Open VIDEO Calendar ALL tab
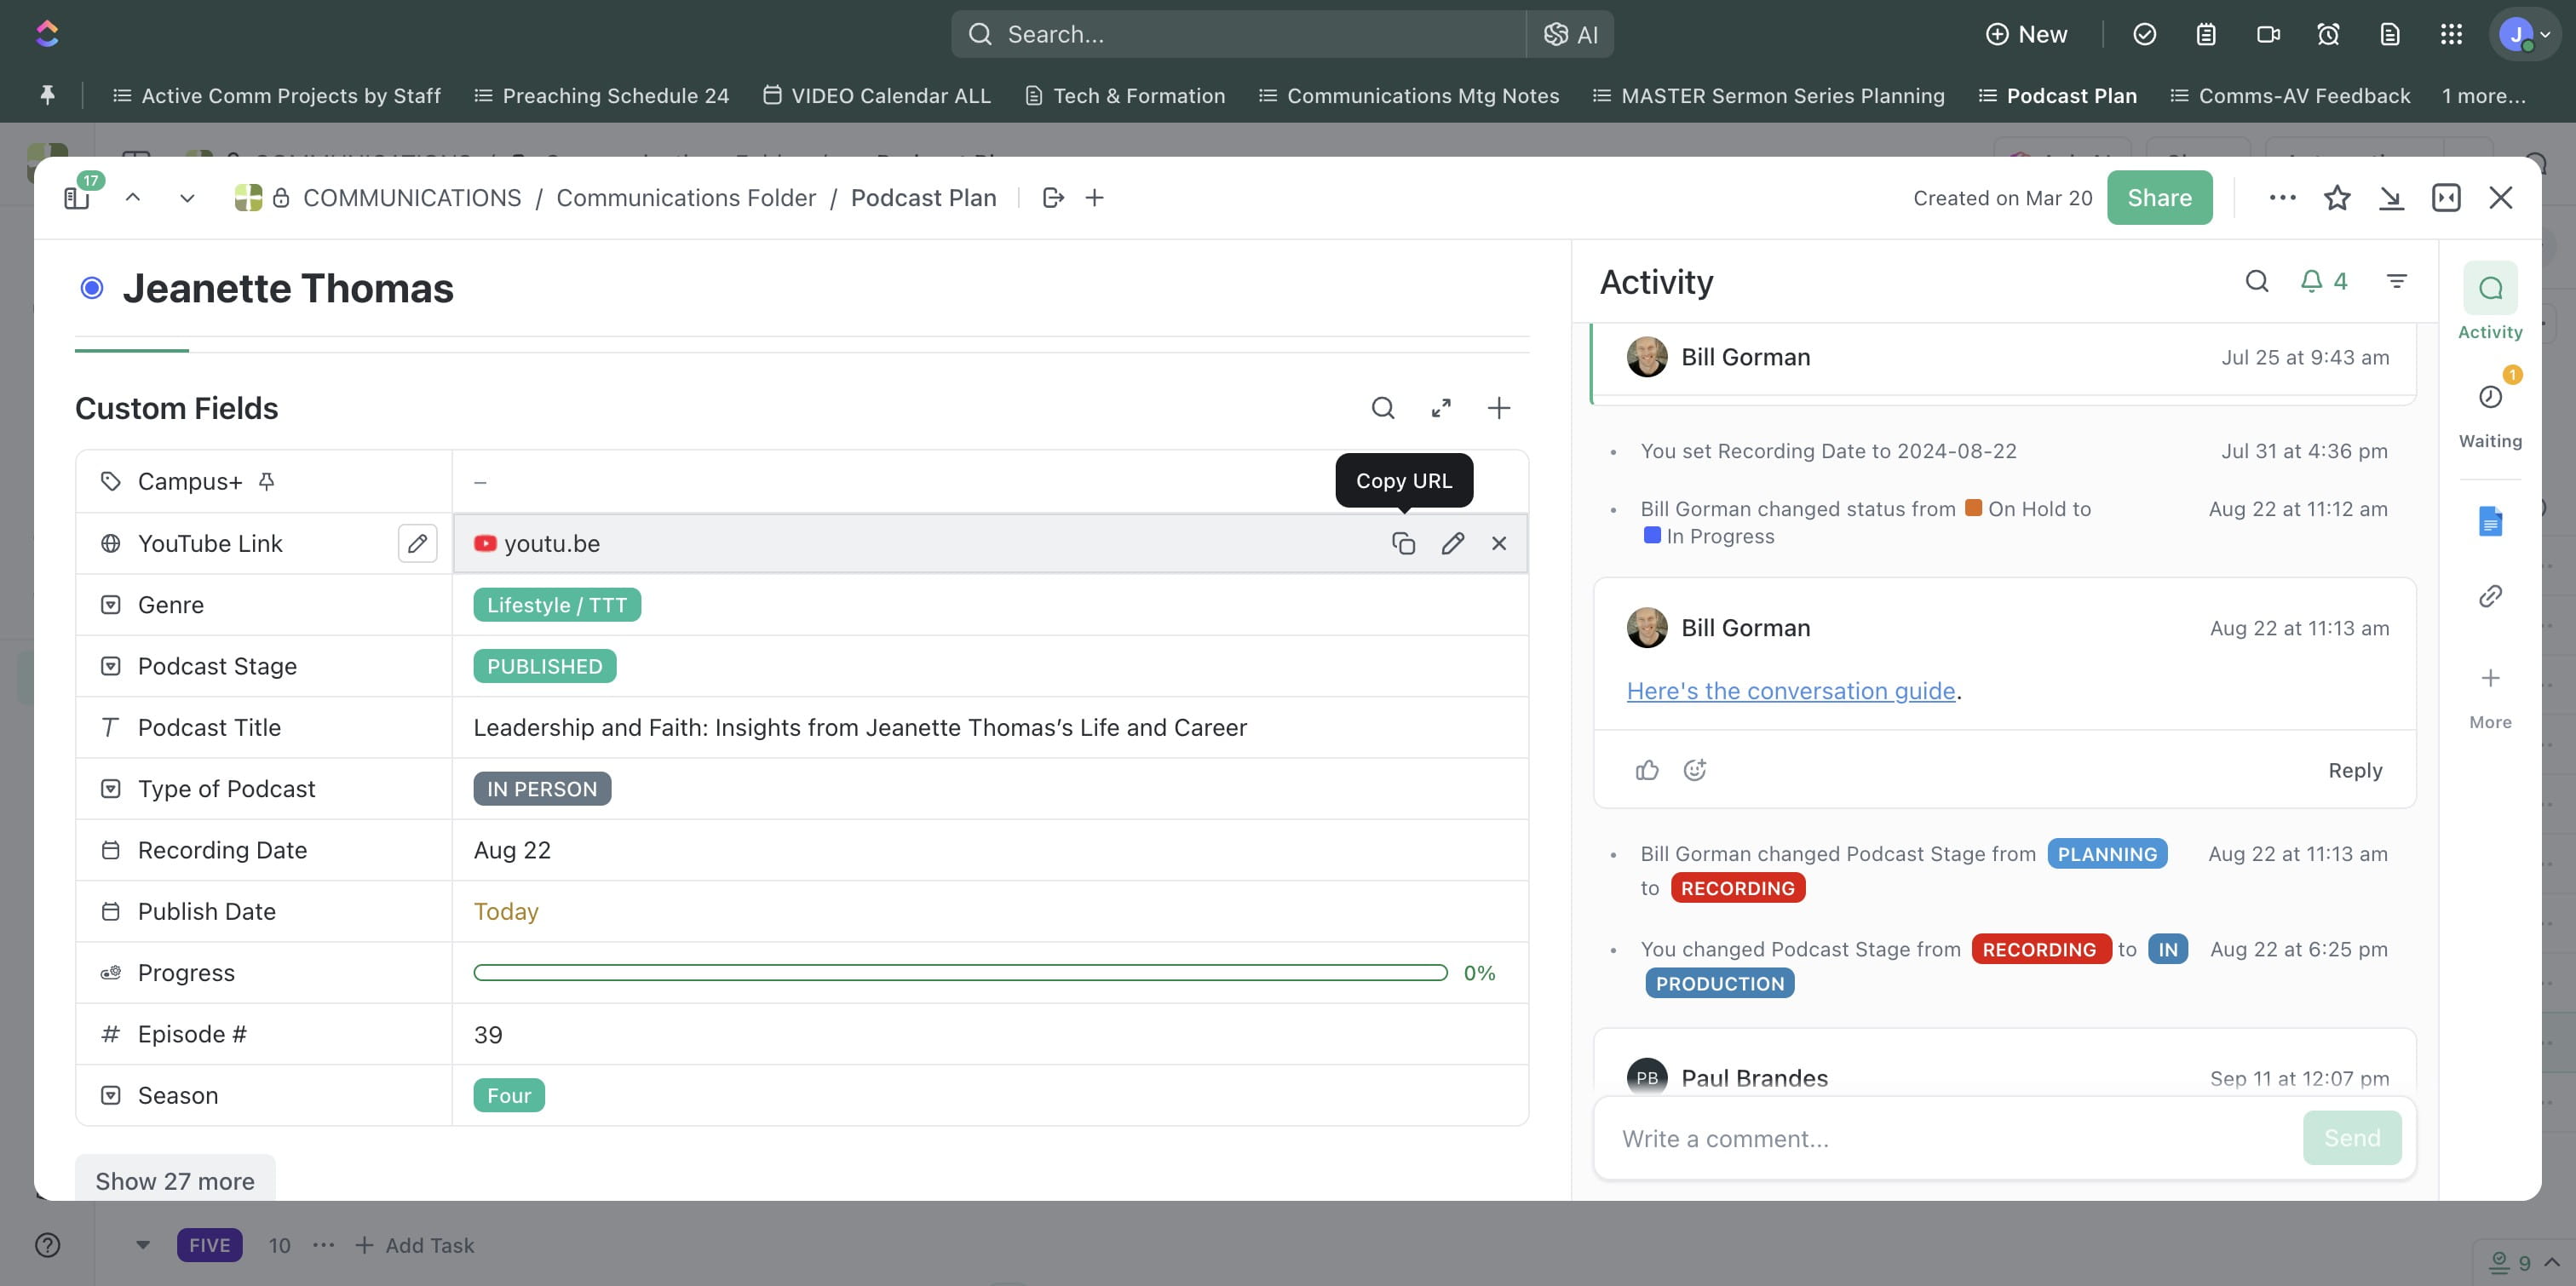Screen dimensions: 2576x1286 click(x=877, y=95)
